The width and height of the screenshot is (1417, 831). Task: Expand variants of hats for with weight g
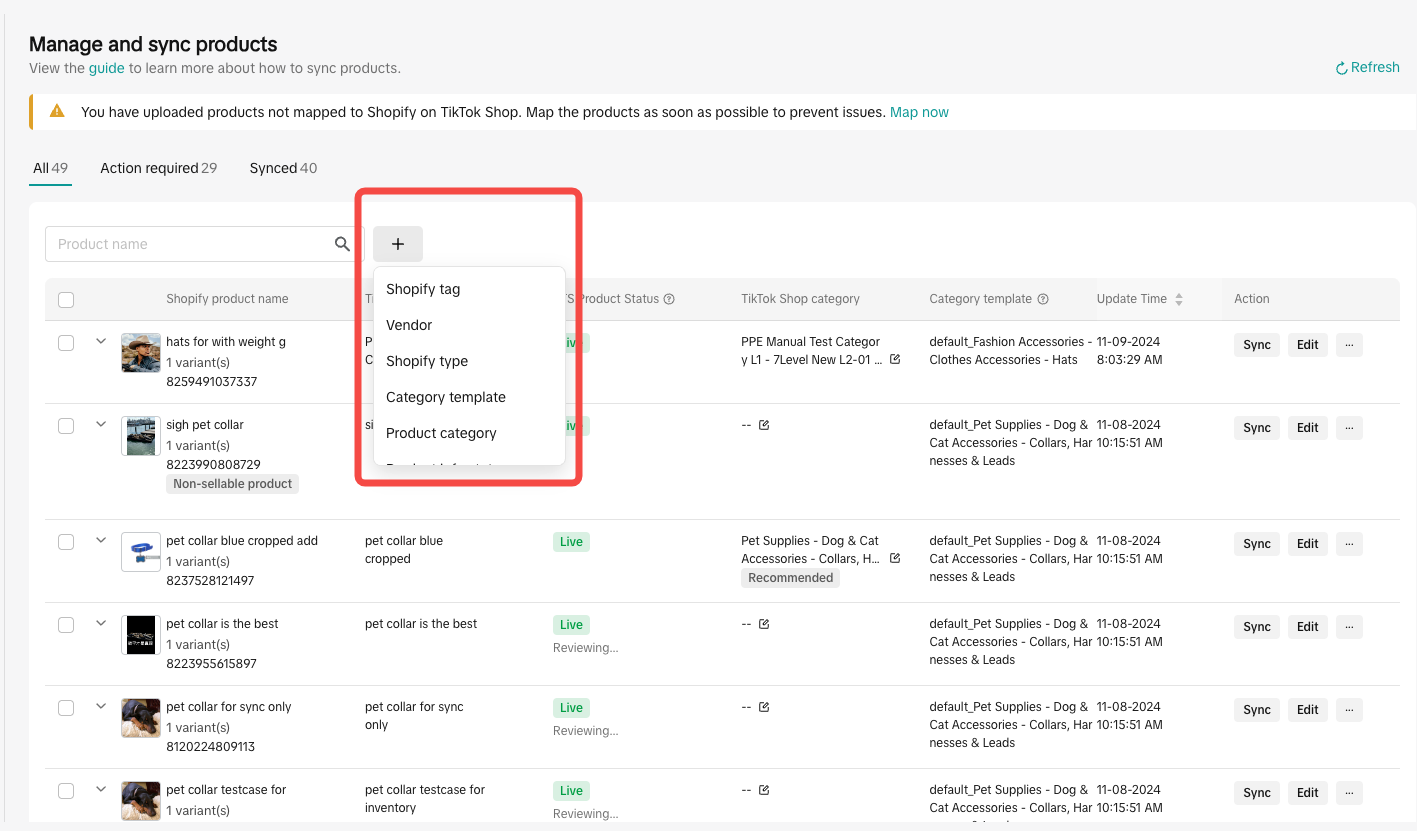coord(101,341)
